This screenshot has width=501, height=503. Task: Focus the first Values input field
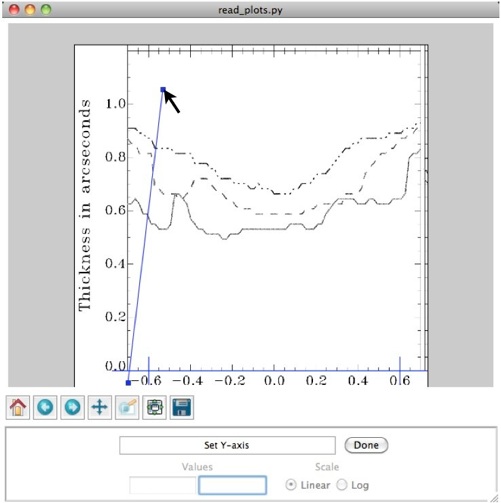[x=163, y=485]
